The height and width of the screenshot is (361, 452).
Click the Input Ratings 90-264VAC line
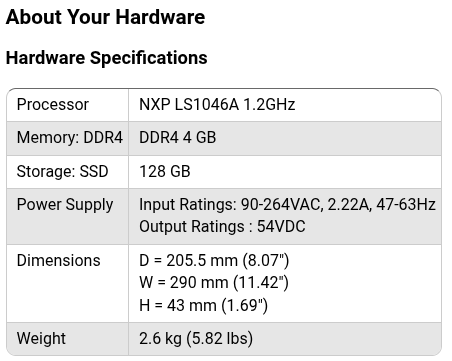(287, 205)
